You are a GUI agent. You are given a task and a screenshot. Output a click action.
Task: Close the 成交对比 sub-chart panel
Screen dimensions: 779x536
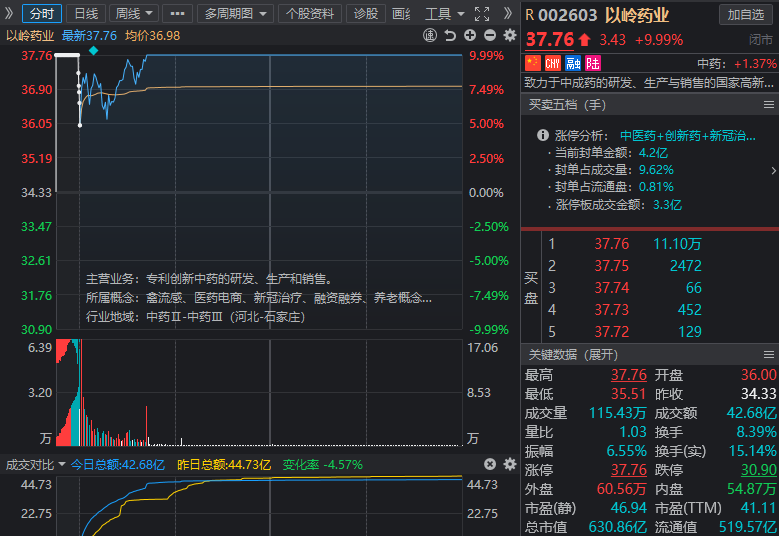[490, 464]
